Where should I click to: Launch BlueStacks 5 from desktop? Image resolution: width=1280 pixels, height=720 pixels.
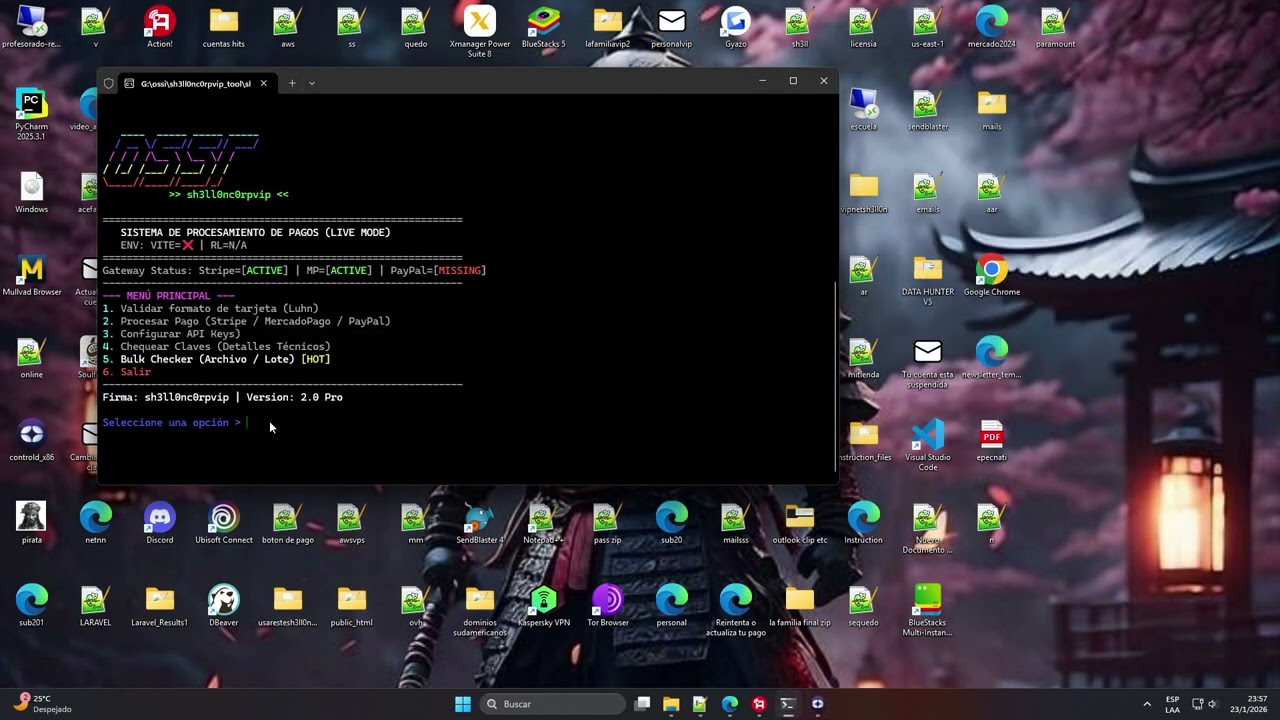pos(544,27)
